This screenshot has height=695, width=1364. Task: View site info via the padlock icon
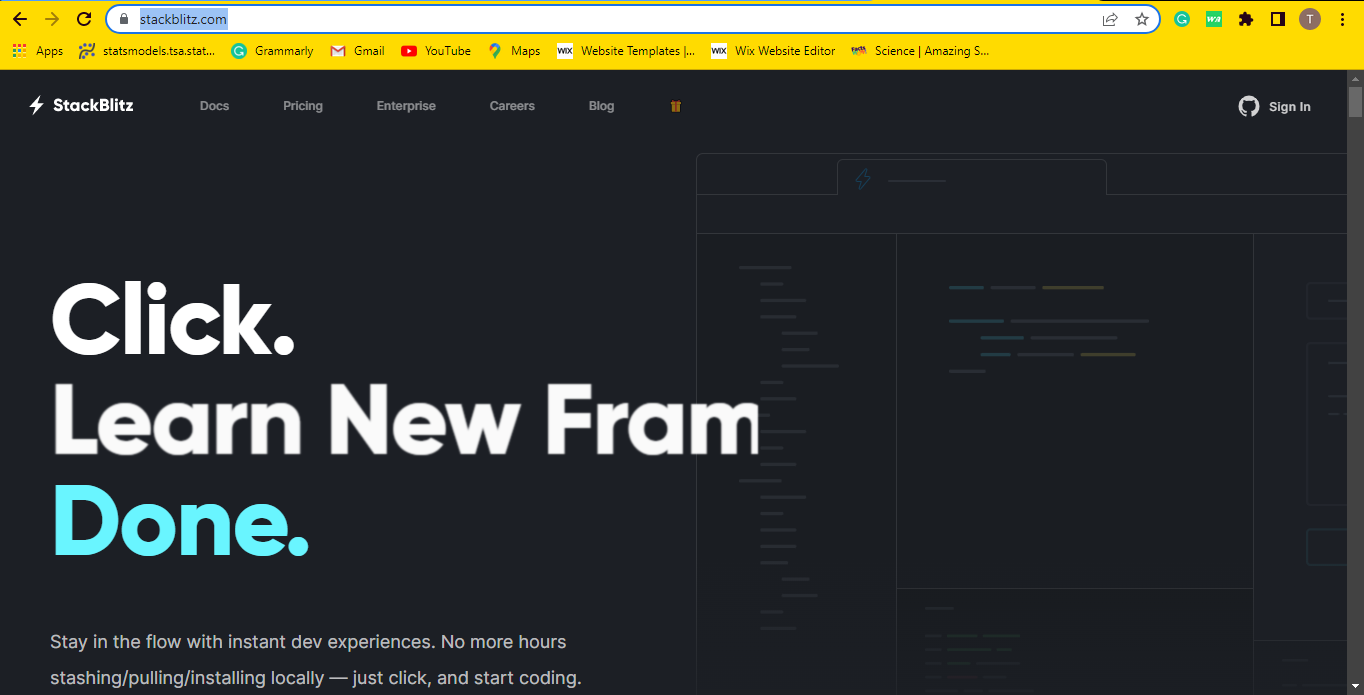point(124,19)
